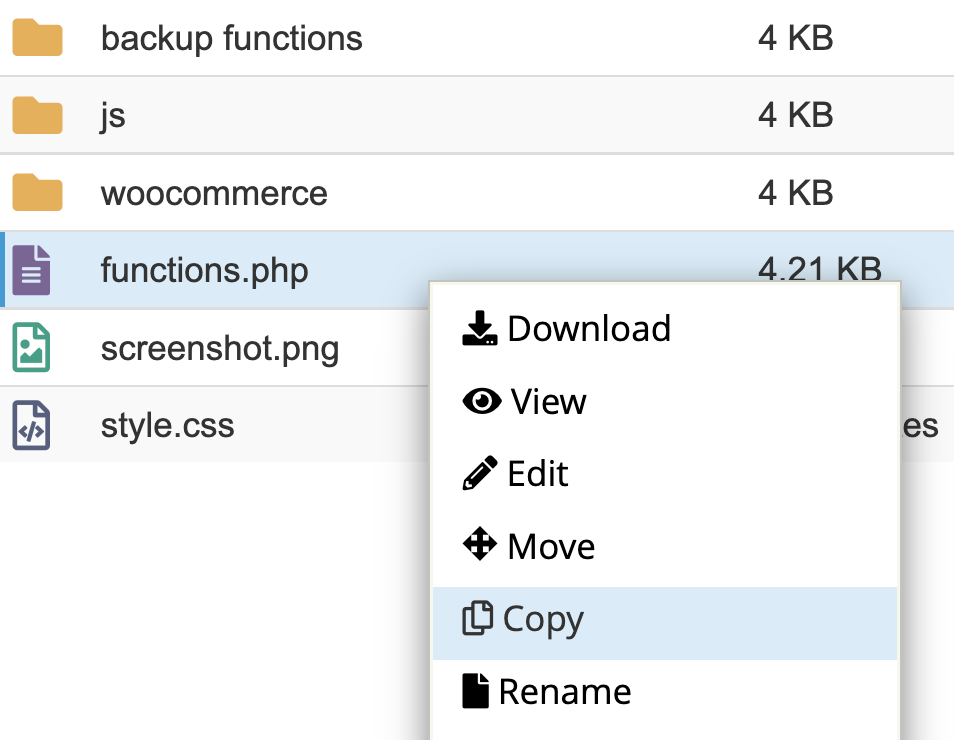Choose View from the context menu
Image resolution: width=954 pixels, height=740 pixels.
665,401
